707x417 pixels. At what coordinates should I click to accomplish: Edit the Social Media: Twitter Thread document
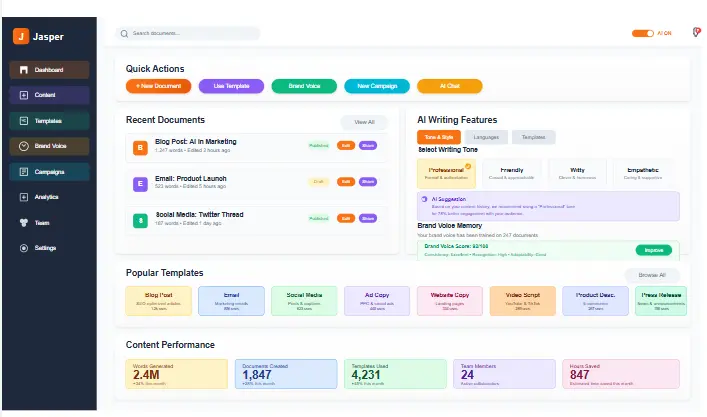pyautogui.click(x=346, y=219)
